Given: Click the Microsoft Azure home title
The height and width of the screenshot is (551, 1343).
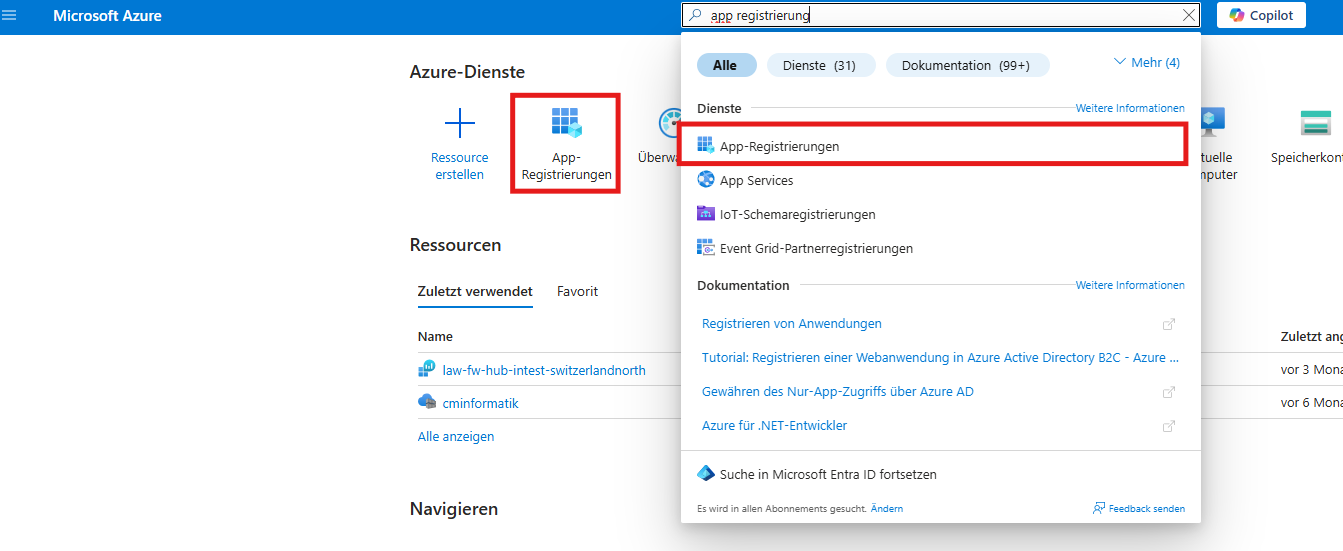Looking at the screenshot, I should click(x=107, y=16).
